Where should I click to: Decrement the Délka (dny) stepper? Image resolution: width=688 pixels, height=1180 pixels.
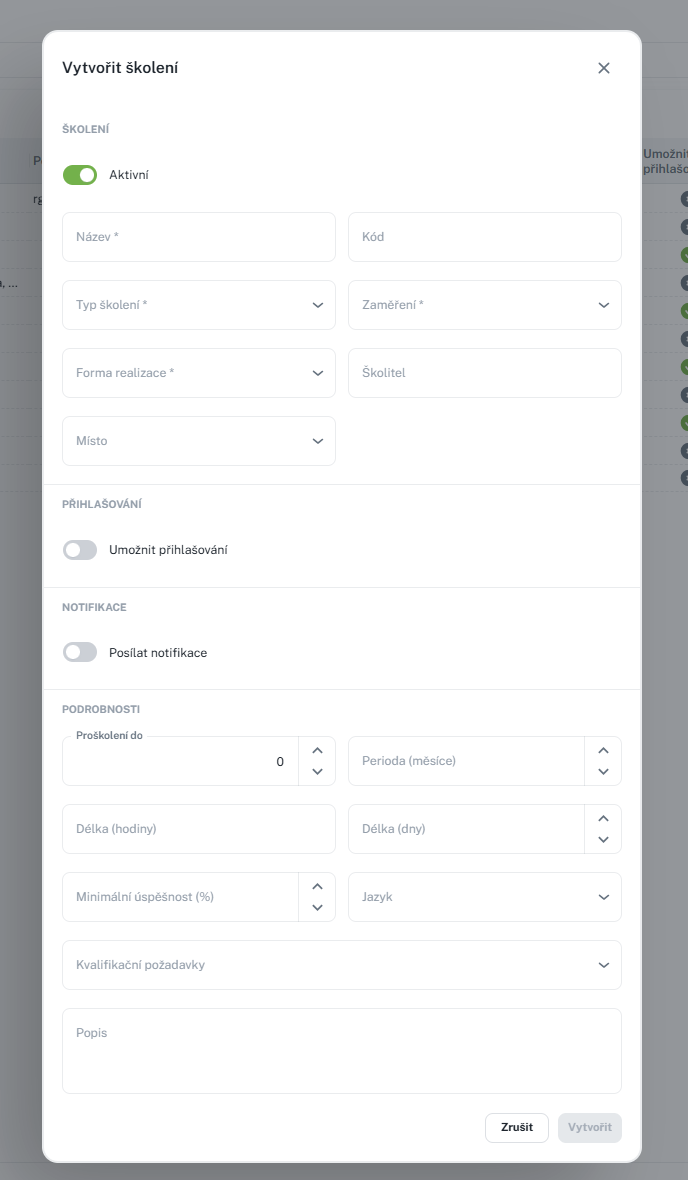tap(604, 839)
